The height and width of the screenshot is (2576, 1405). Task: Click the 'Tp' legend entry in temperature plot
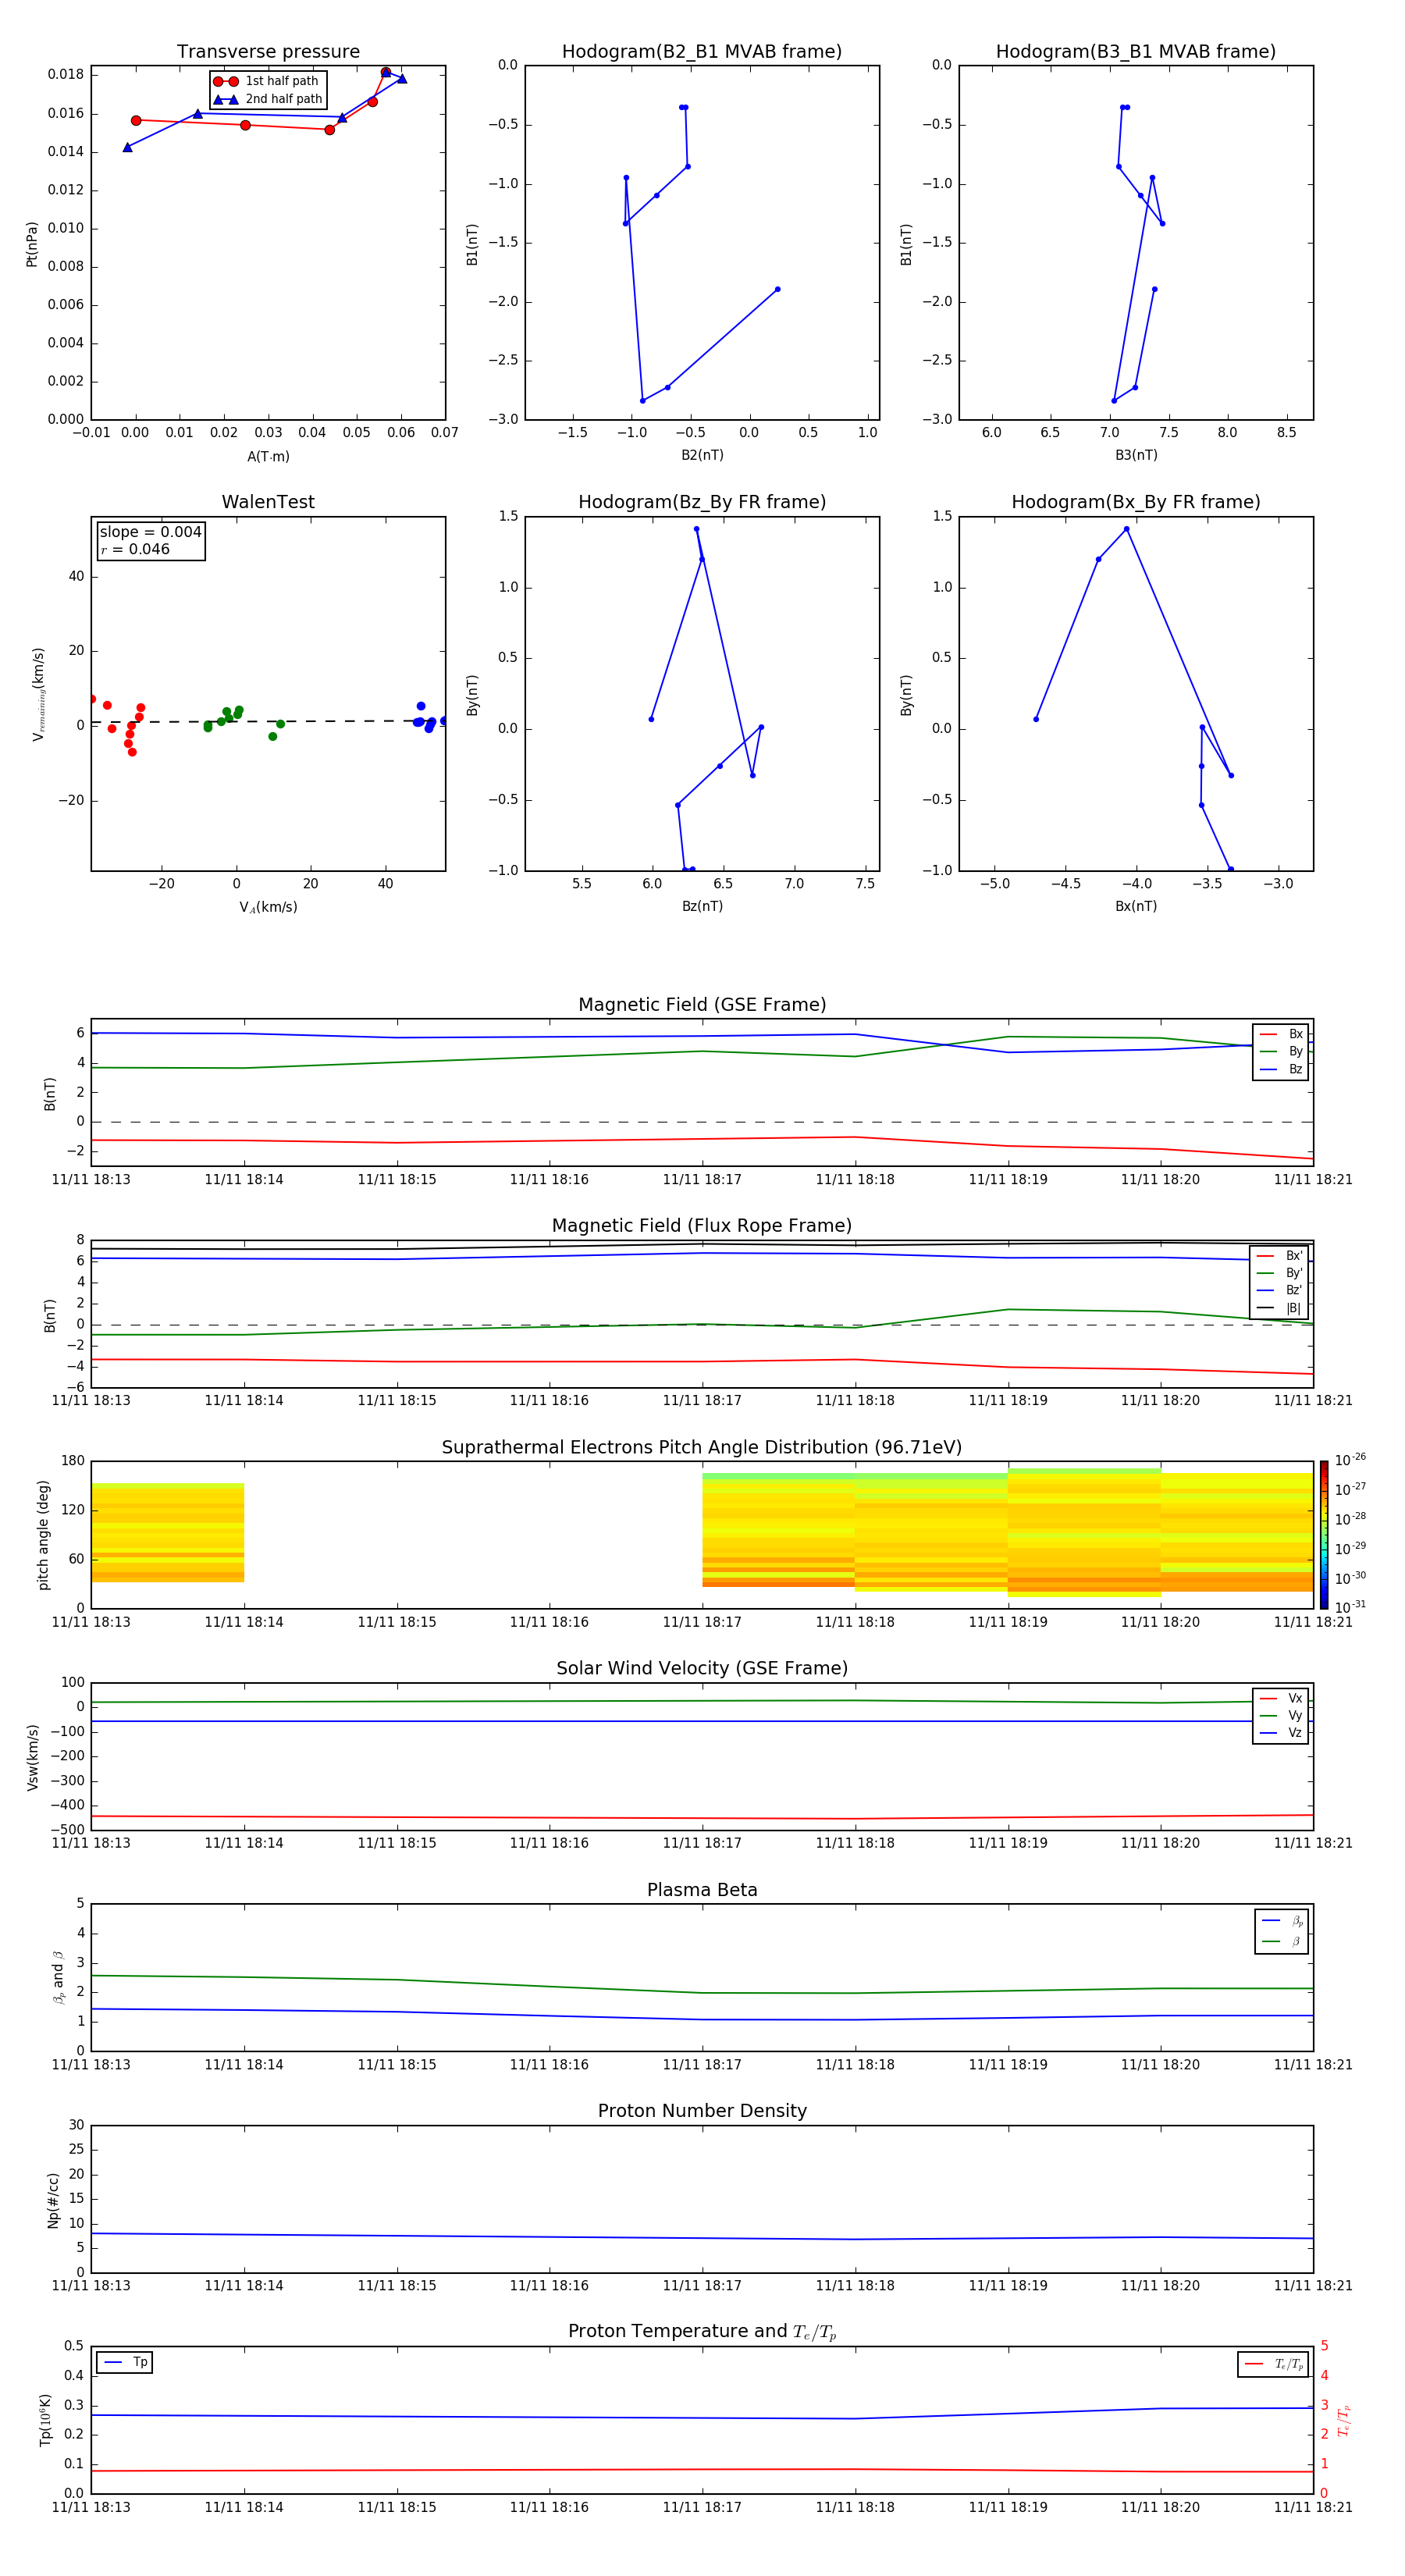click(125, 2362)
